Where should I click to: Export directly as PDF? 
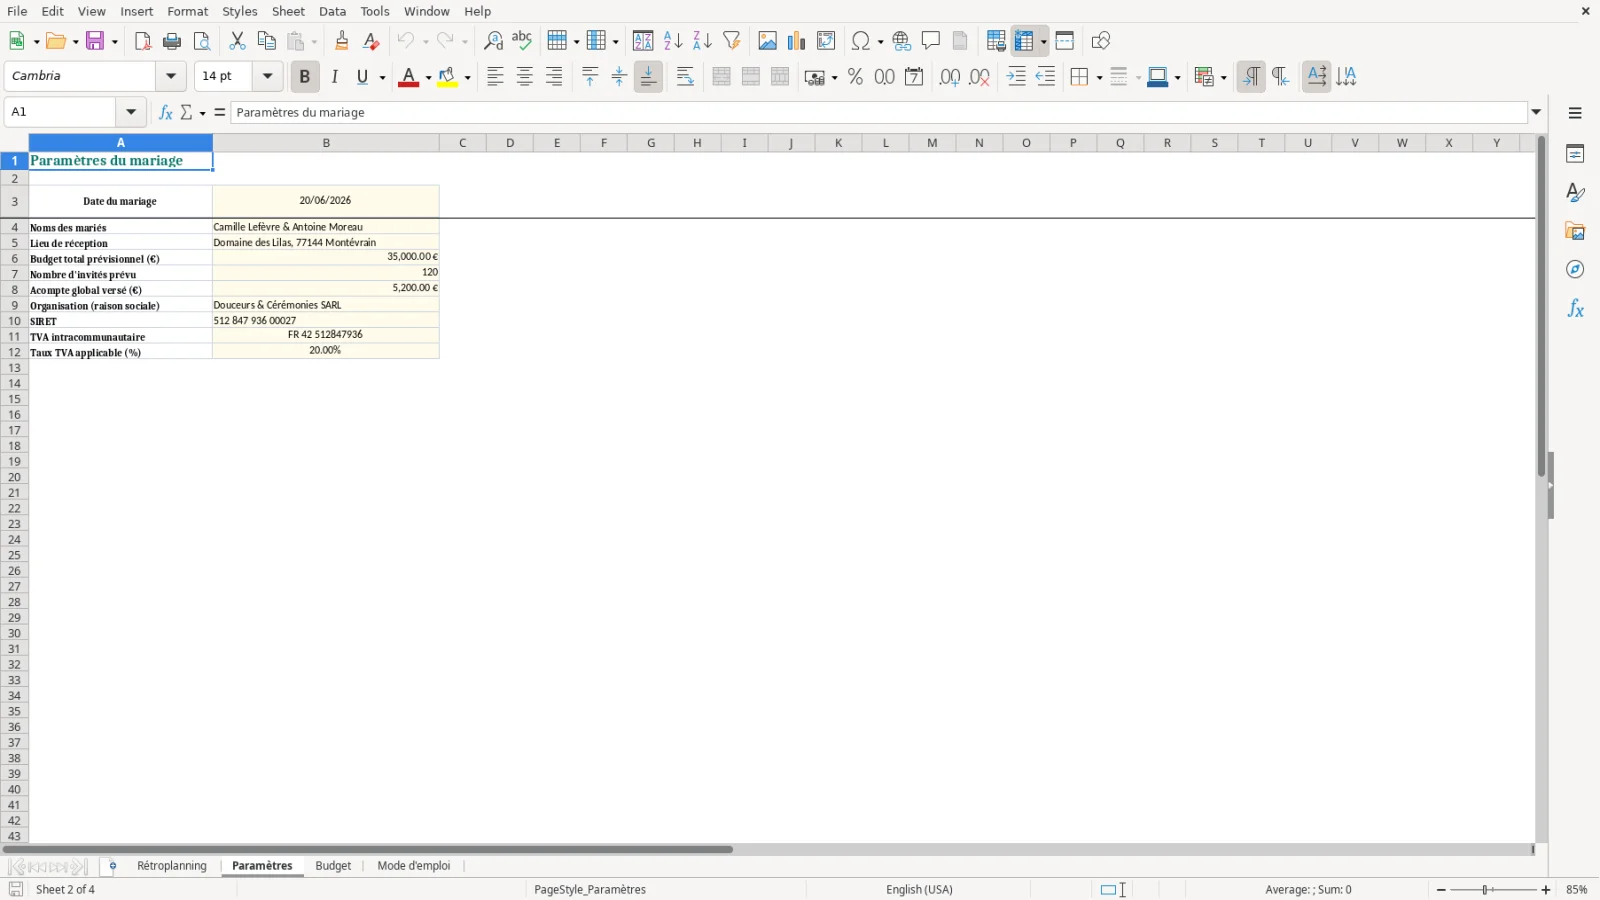click(143, 41)
